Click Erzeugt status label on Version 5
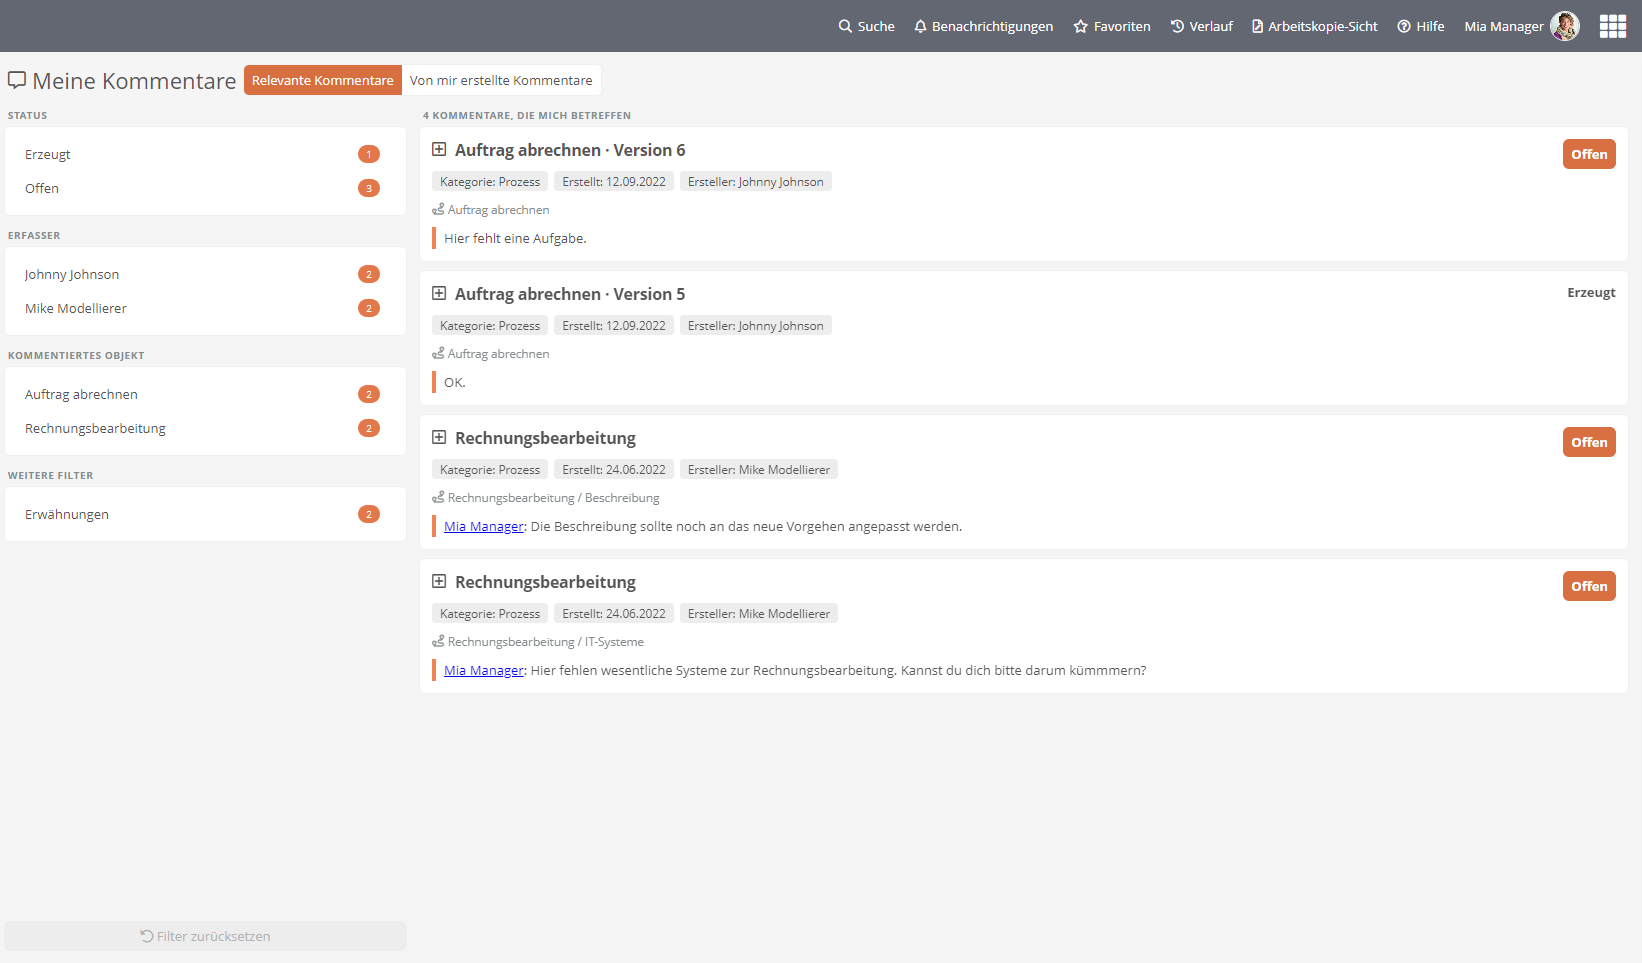1642x963 pixels. (x=1591, y=293)
